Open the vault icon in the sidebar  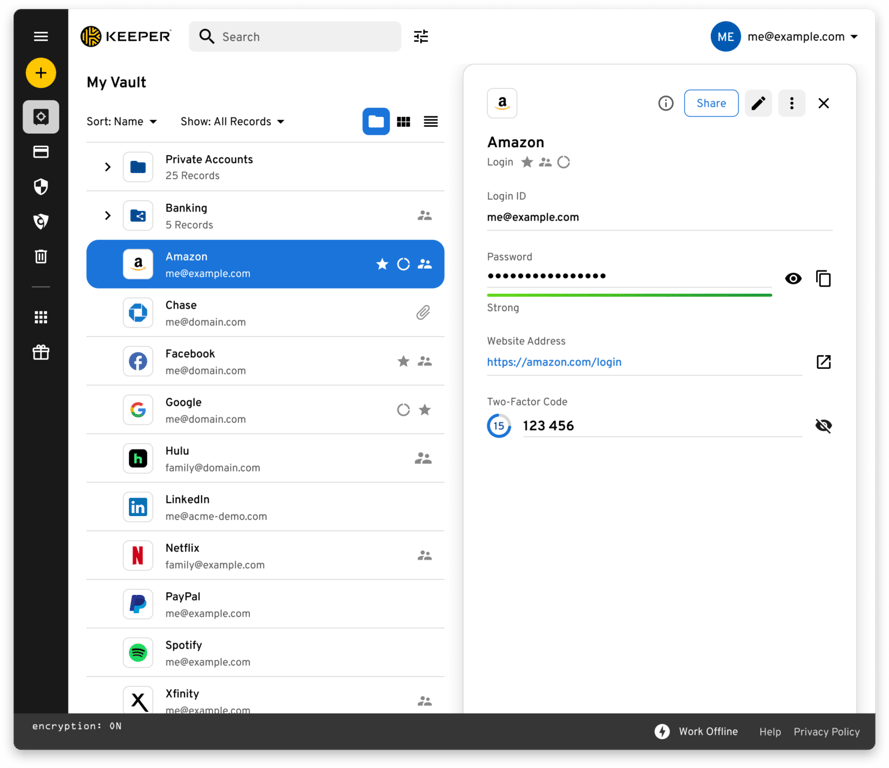click(x=41, y=117)
